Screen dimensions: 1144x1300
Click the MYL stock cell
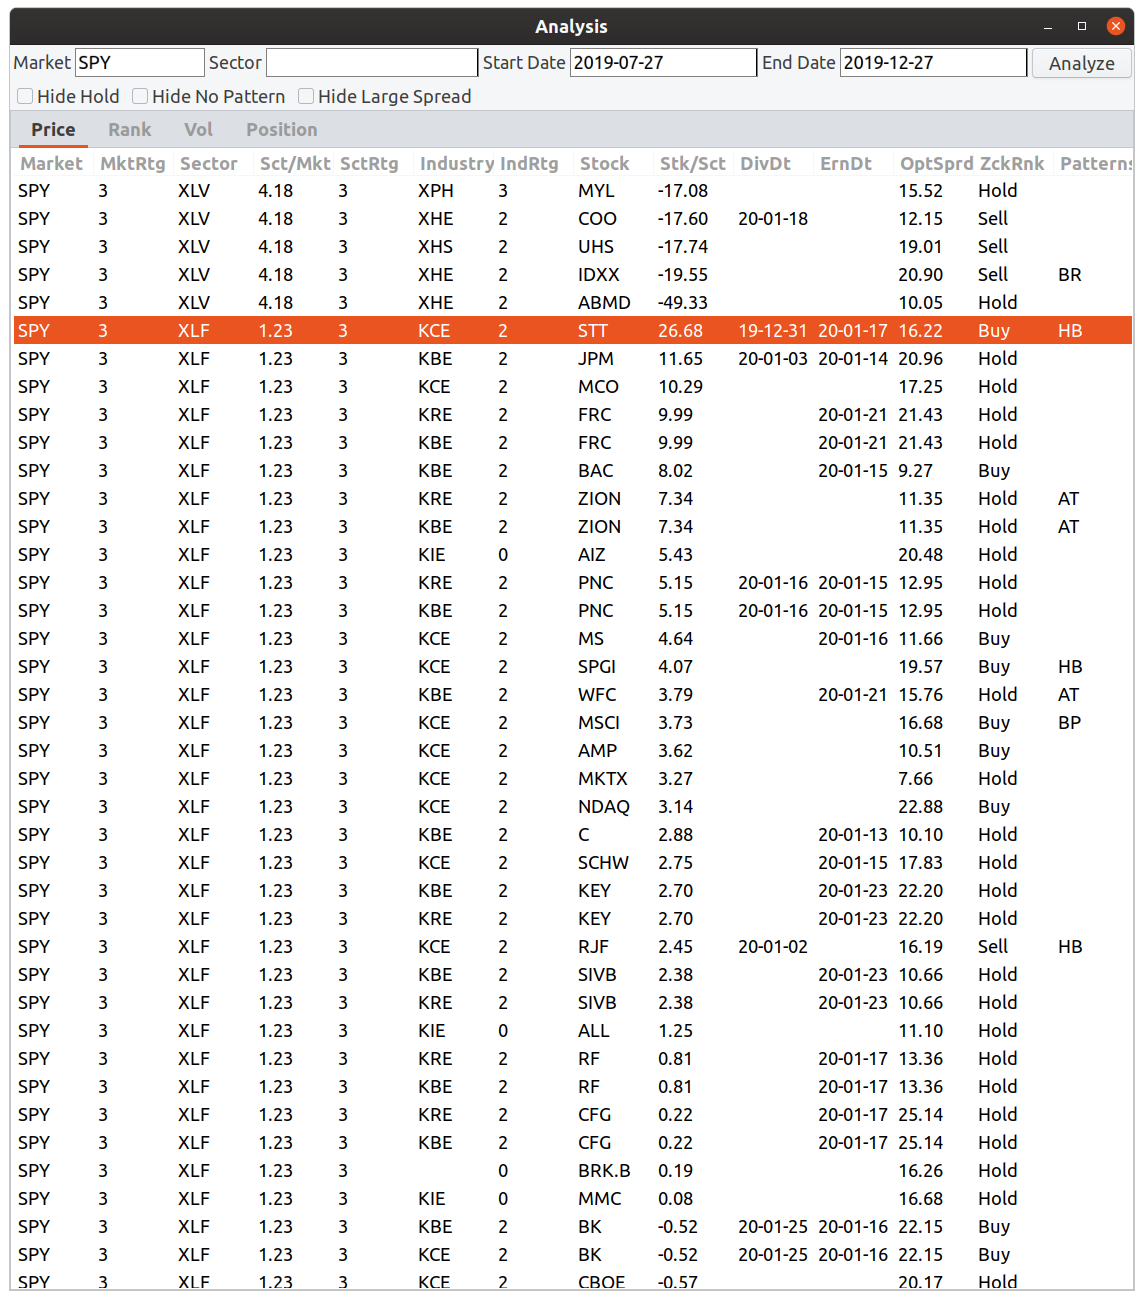[596, 190]
